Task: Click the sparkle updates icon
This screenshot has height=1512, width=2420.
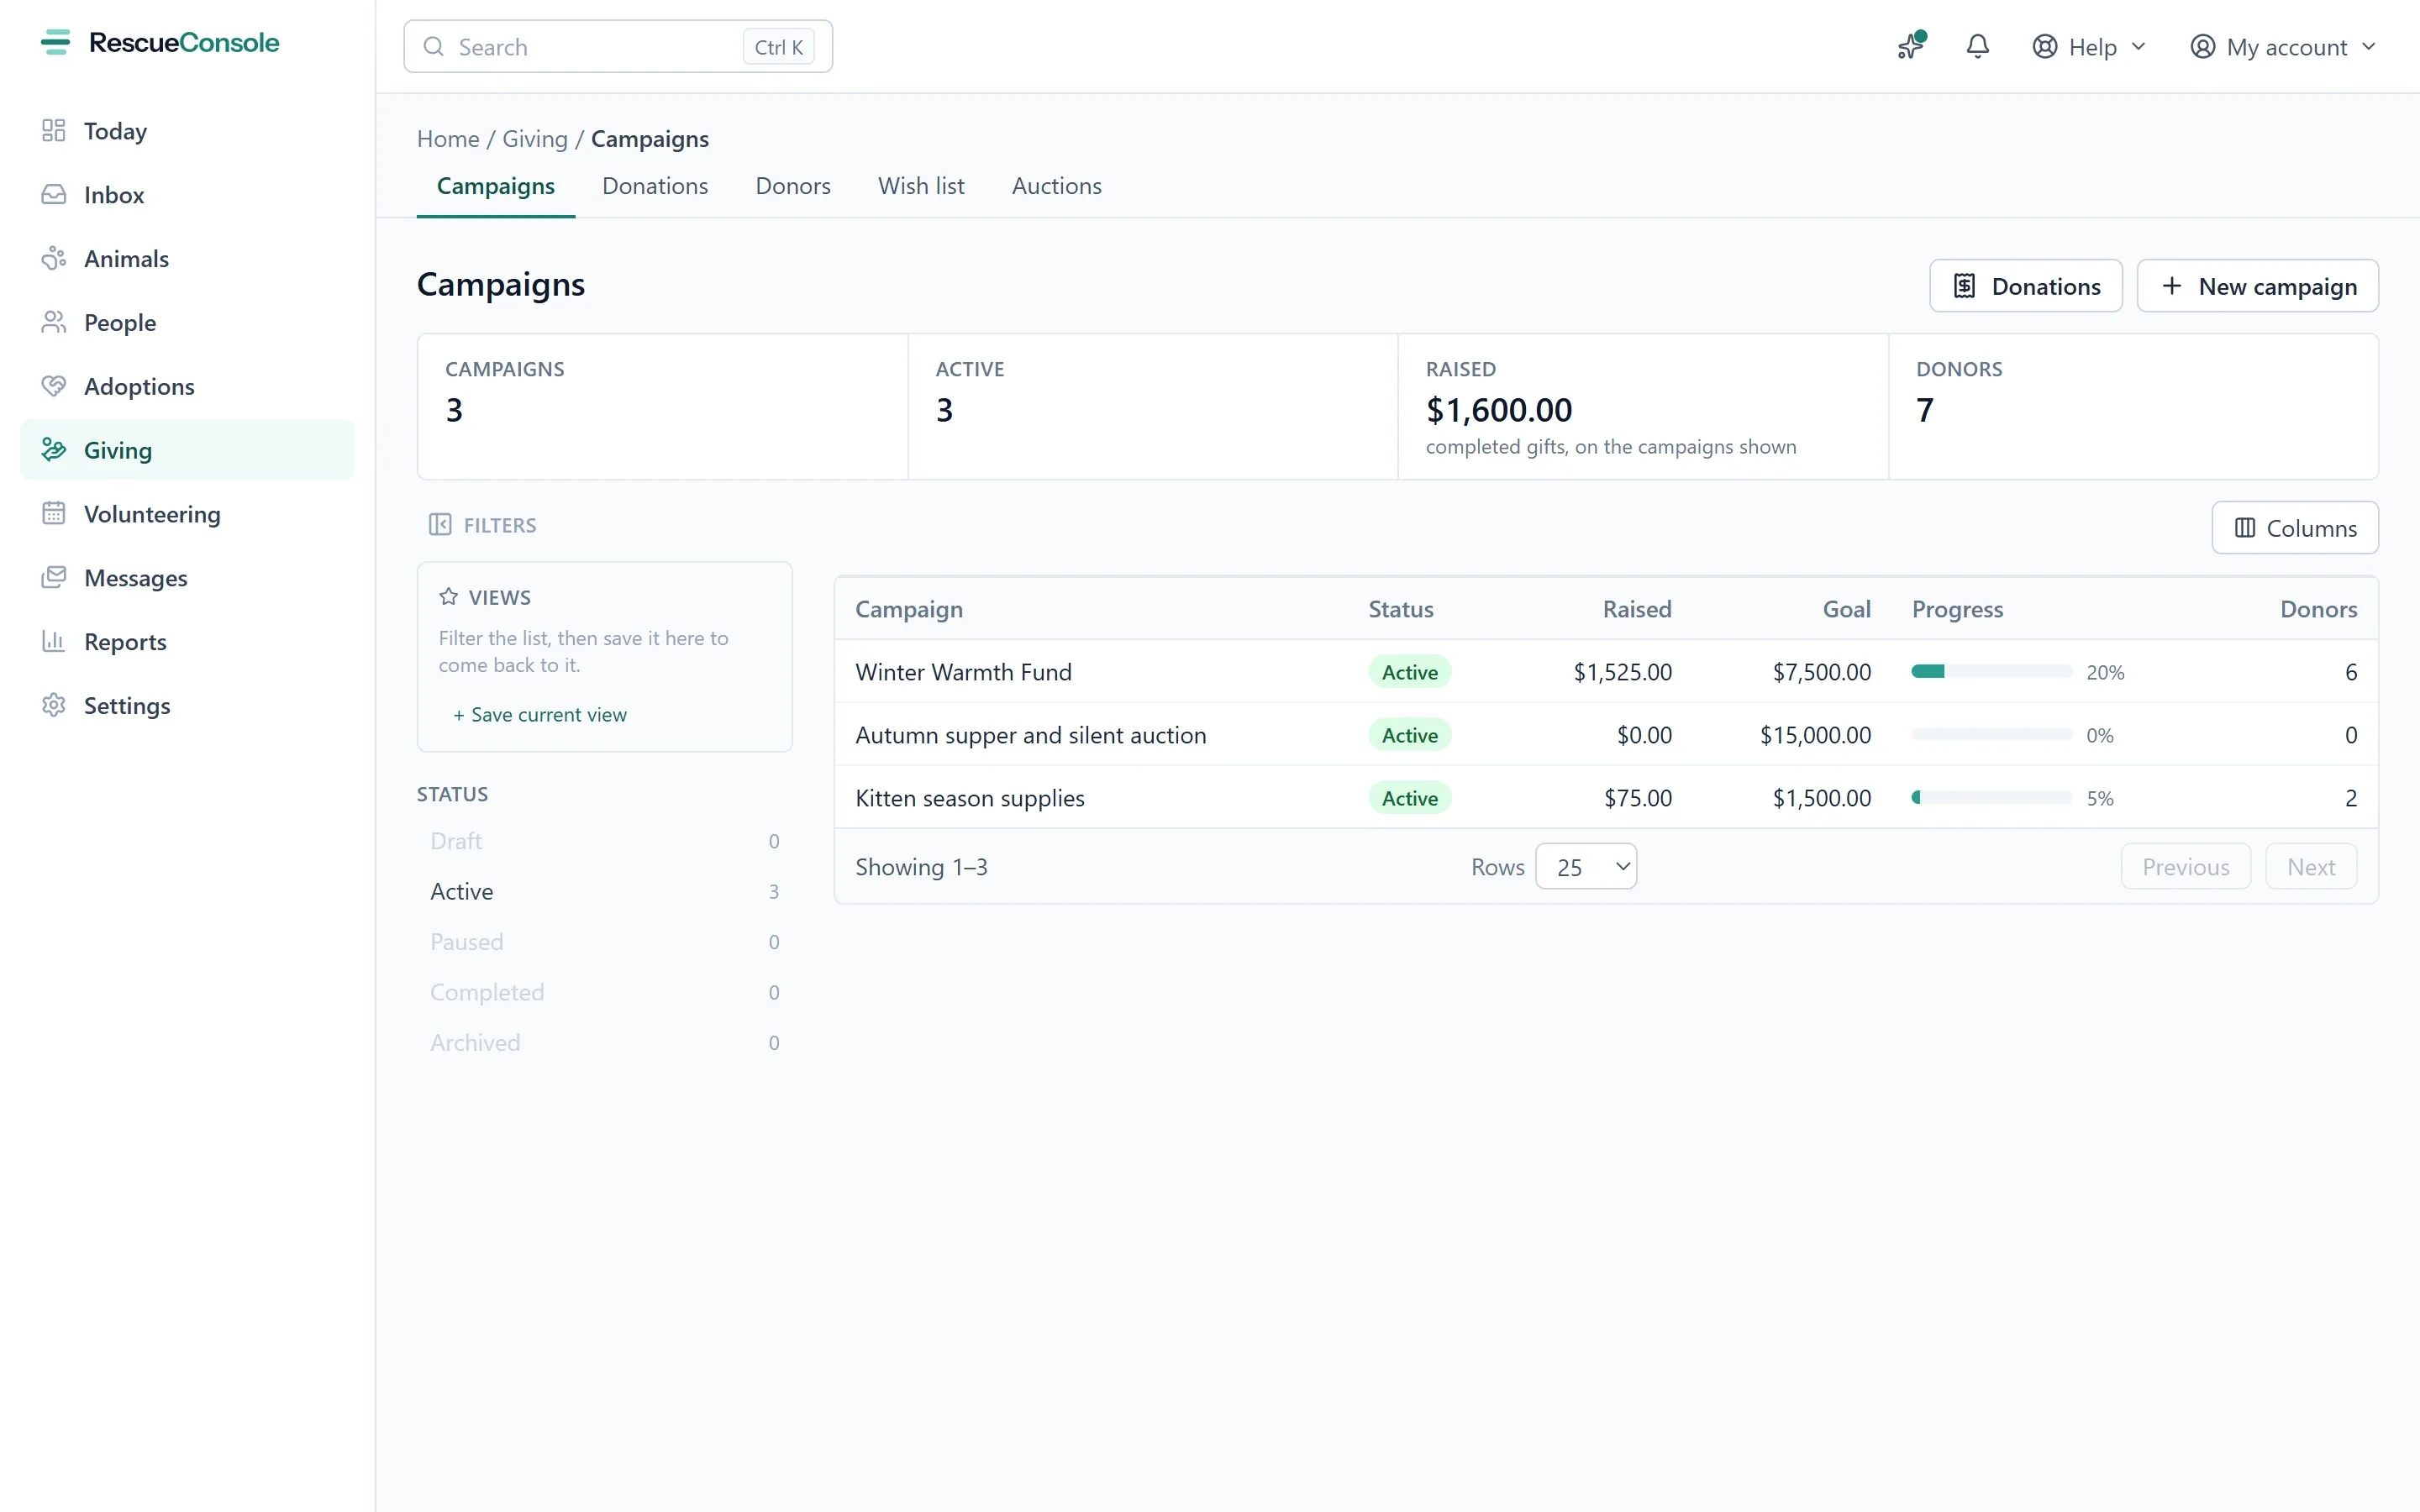Action: 1911,47
